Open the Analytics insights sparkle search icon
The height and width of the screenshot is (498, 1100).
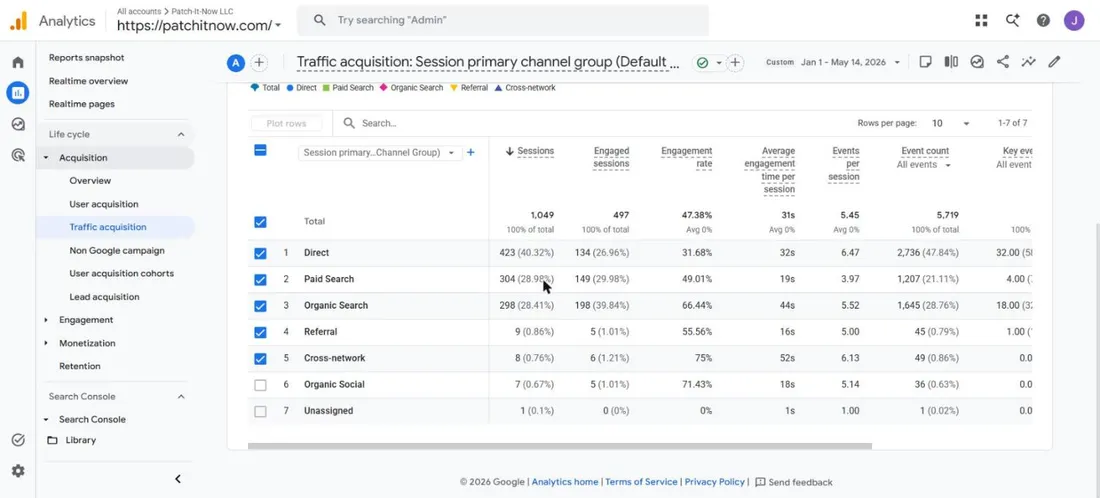click(x=1012, y=20)
